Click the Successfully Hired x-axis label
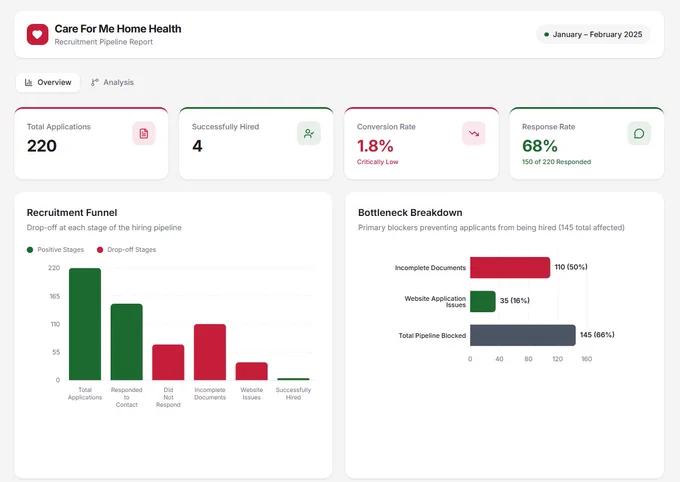 coord(293,393)
